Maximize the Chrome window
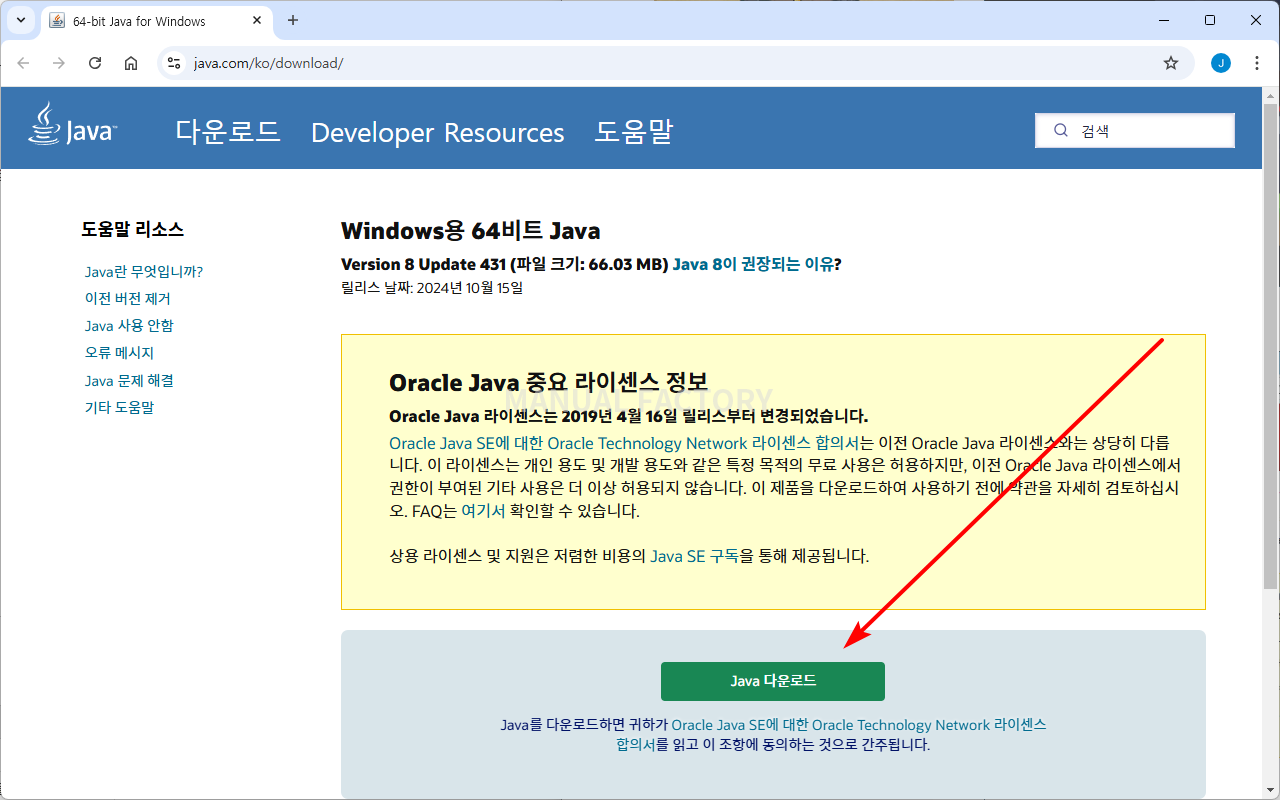The height and width of the screenshot is (800, 1280). click(1210, 20)
